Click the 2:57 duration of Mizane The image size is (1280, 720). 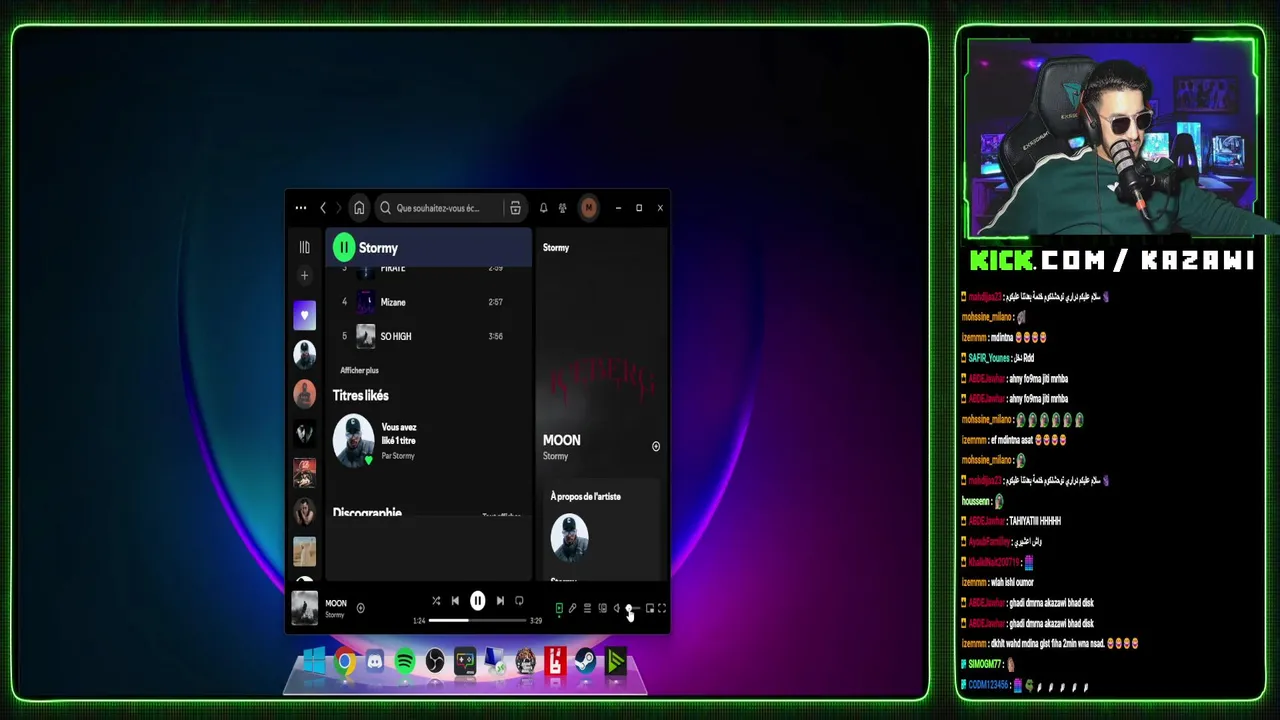coord(495,302)
